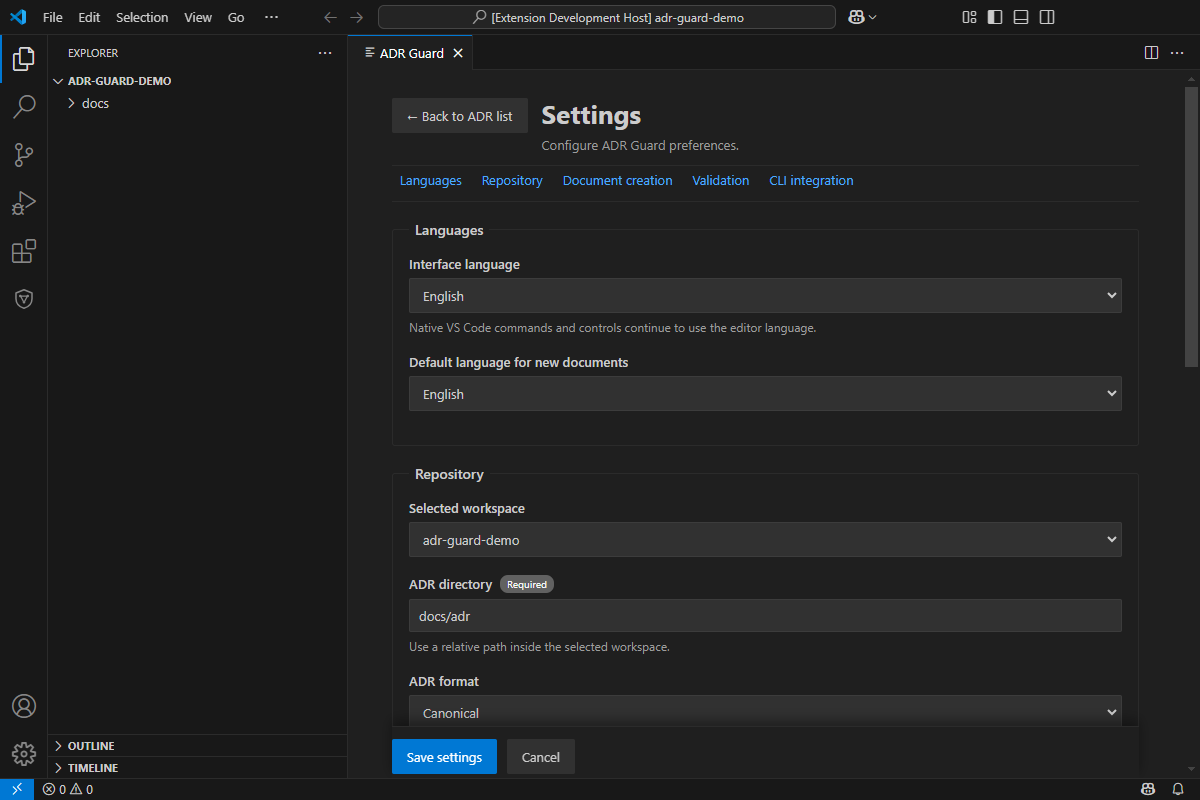Open the Go menu
The image size is (1200, 800).
point(236,17)
